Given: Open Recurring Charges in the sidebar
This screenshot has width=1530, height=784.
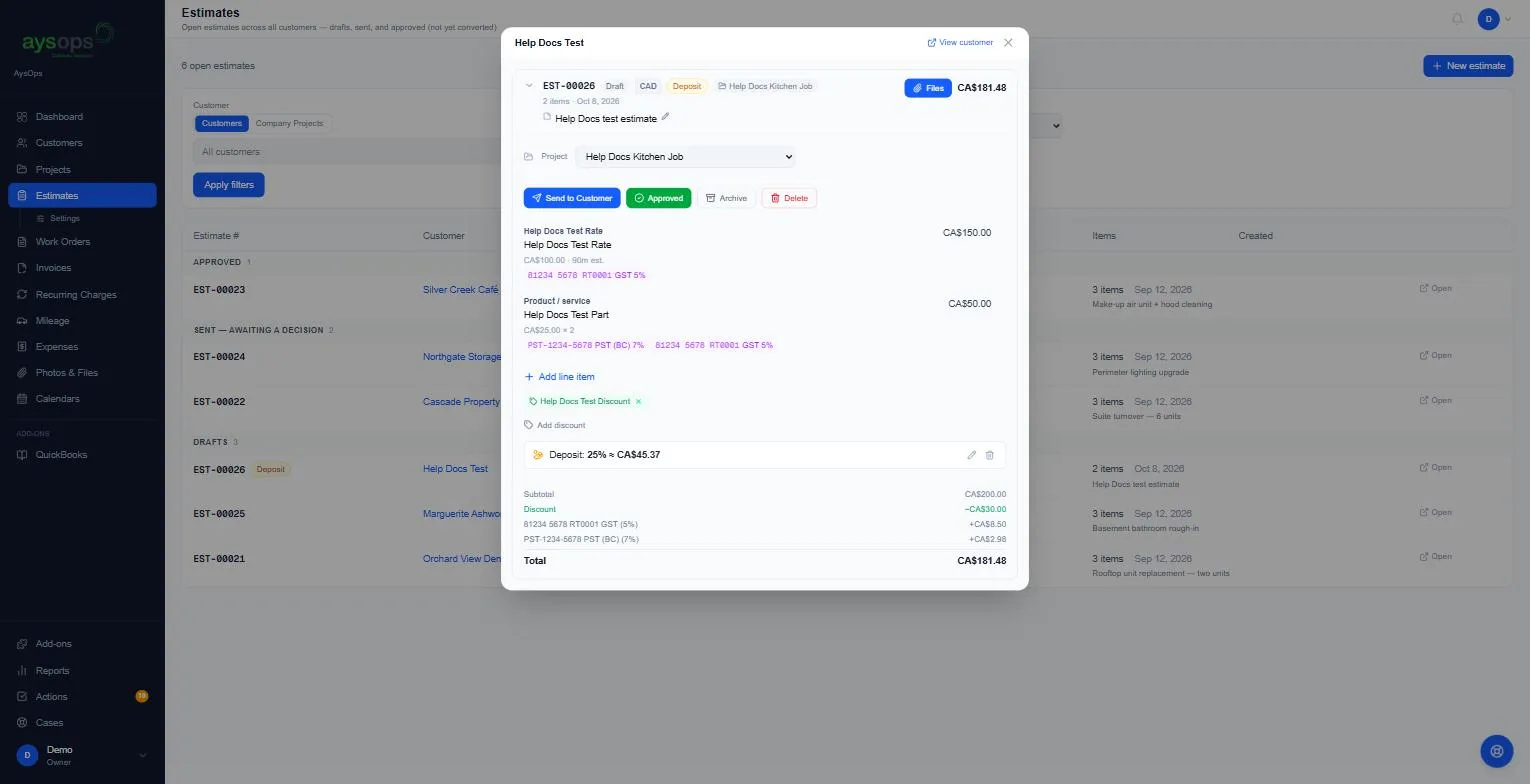Looking at the screenshot, I should (x=76, y=295).
